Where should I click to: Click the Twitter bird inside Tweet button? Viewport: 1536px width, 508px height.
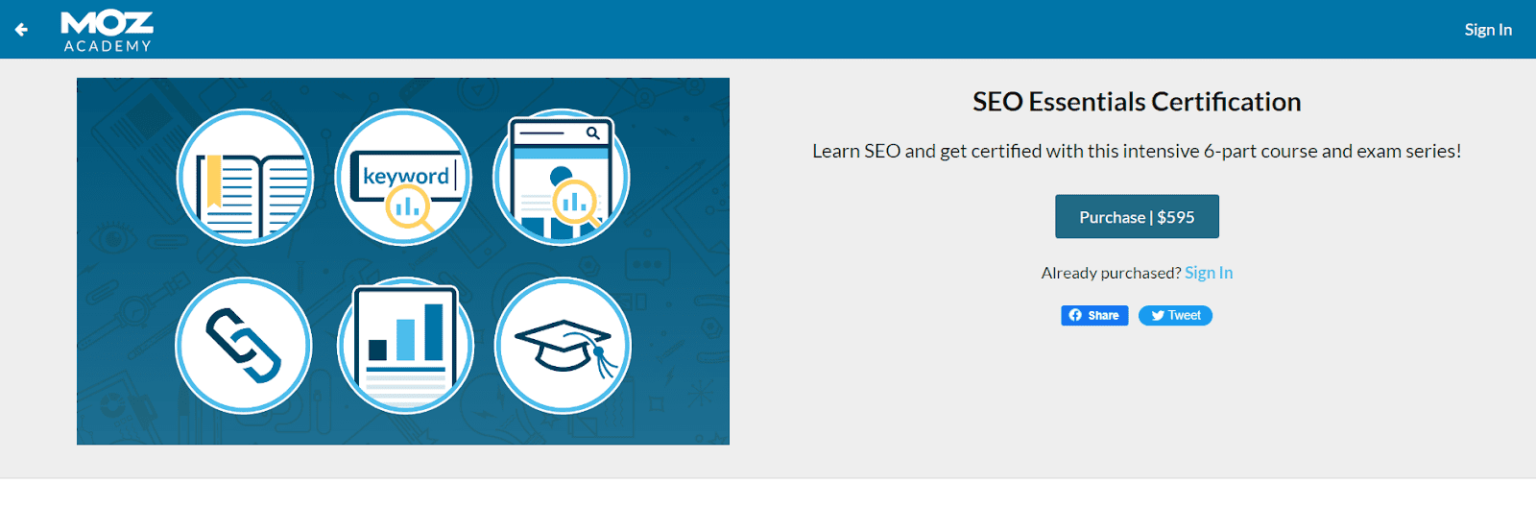[x=1157, y=315]
